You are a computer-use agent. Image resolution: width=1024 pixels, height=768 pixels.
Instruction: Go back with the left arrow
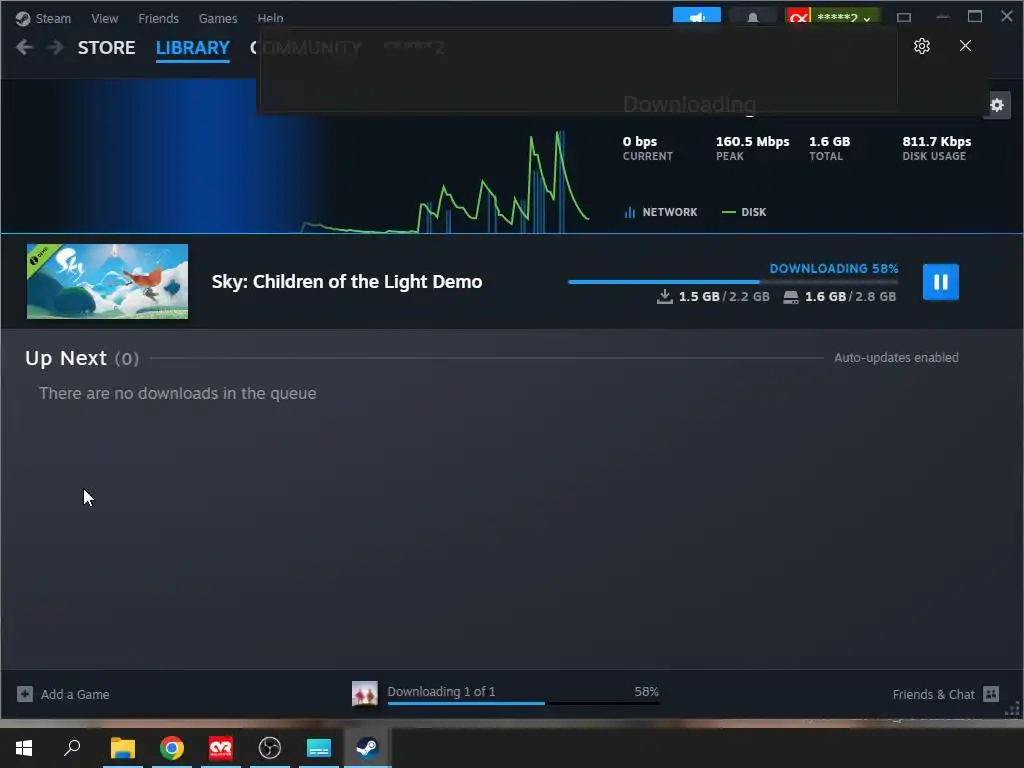[24, 47]
